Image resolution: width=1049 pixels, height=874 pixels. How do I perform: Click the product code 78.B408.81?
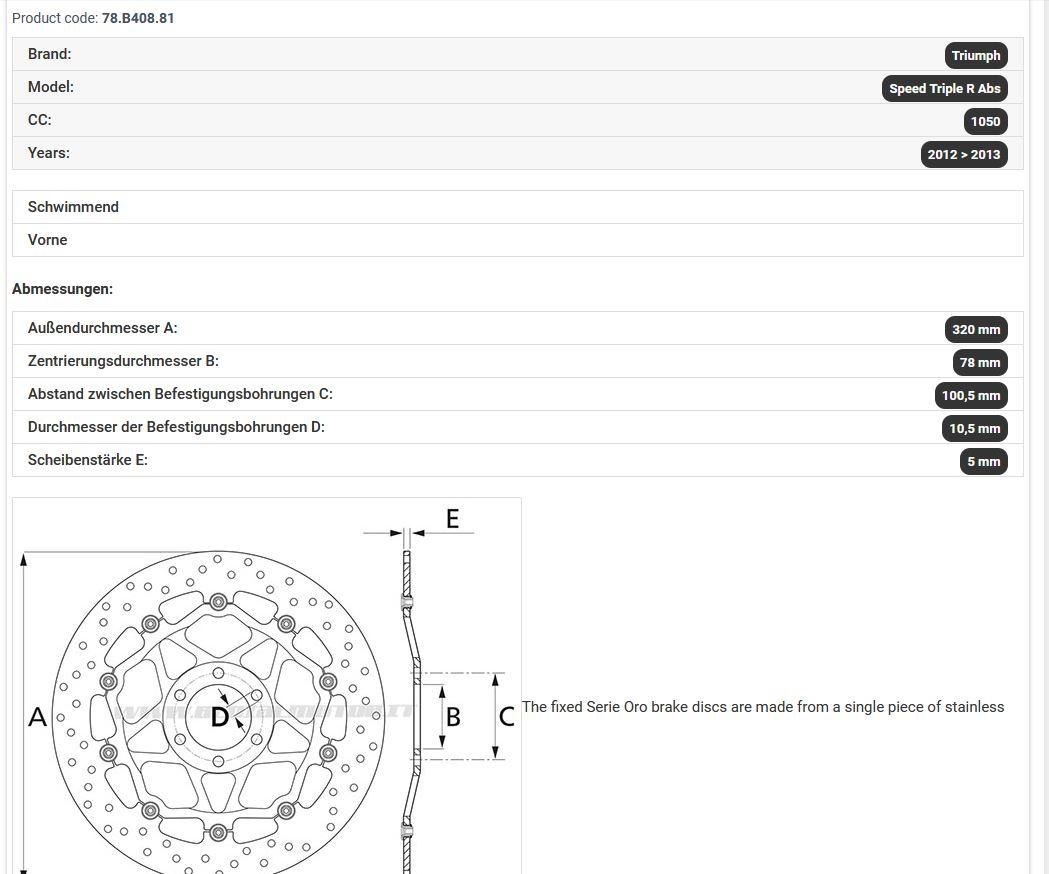[x=138, y=18]
